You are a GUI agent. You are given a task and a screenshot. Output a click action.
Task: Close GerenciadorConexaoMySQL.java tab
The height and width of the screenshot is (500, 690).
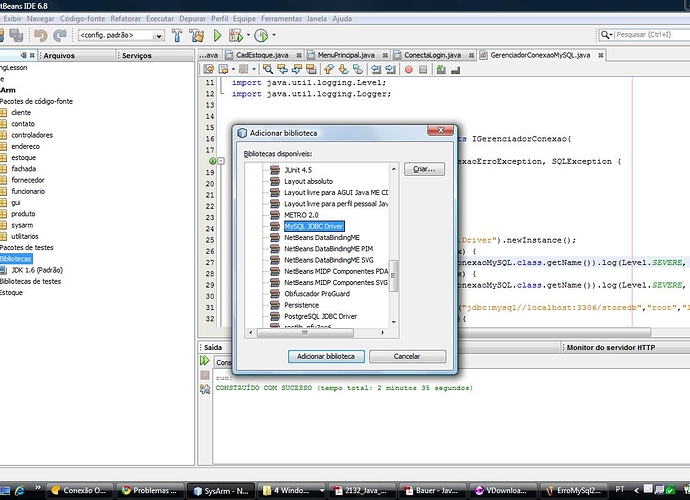coord(601,55)
